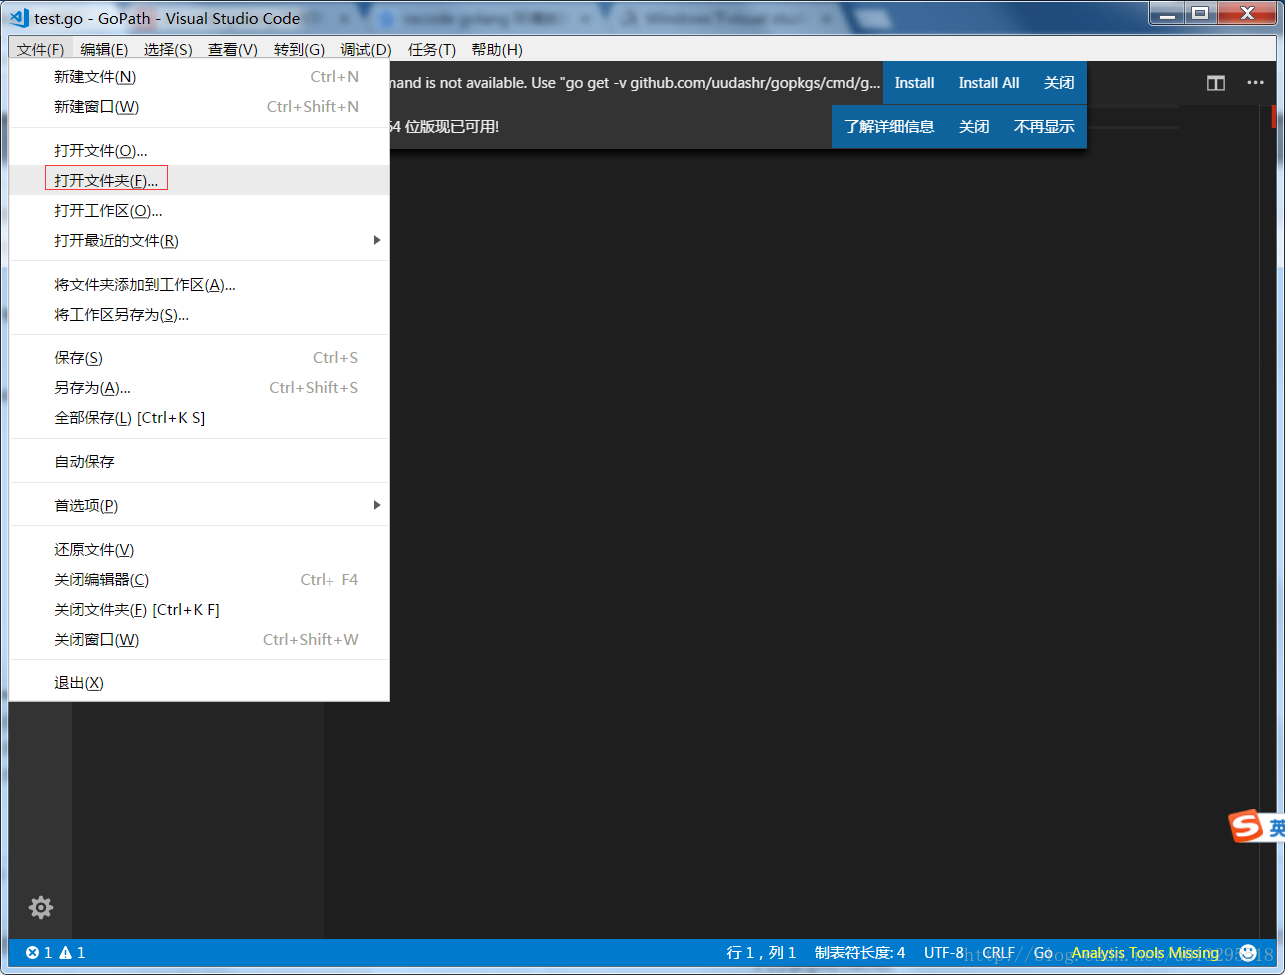
Task: Choose 退出(X) menu entry
Action: point(199,683)
